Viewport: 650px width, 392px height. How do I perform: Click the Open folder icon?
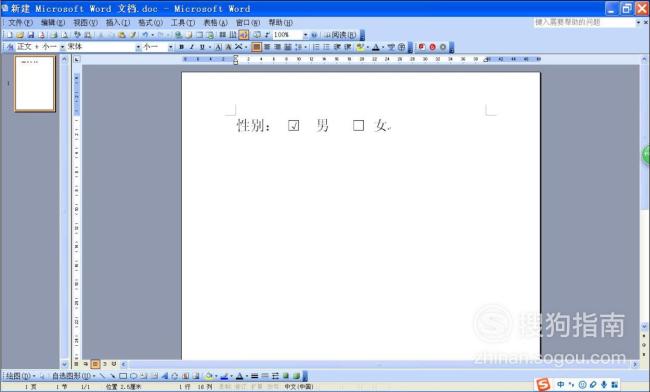coord(19,35)
